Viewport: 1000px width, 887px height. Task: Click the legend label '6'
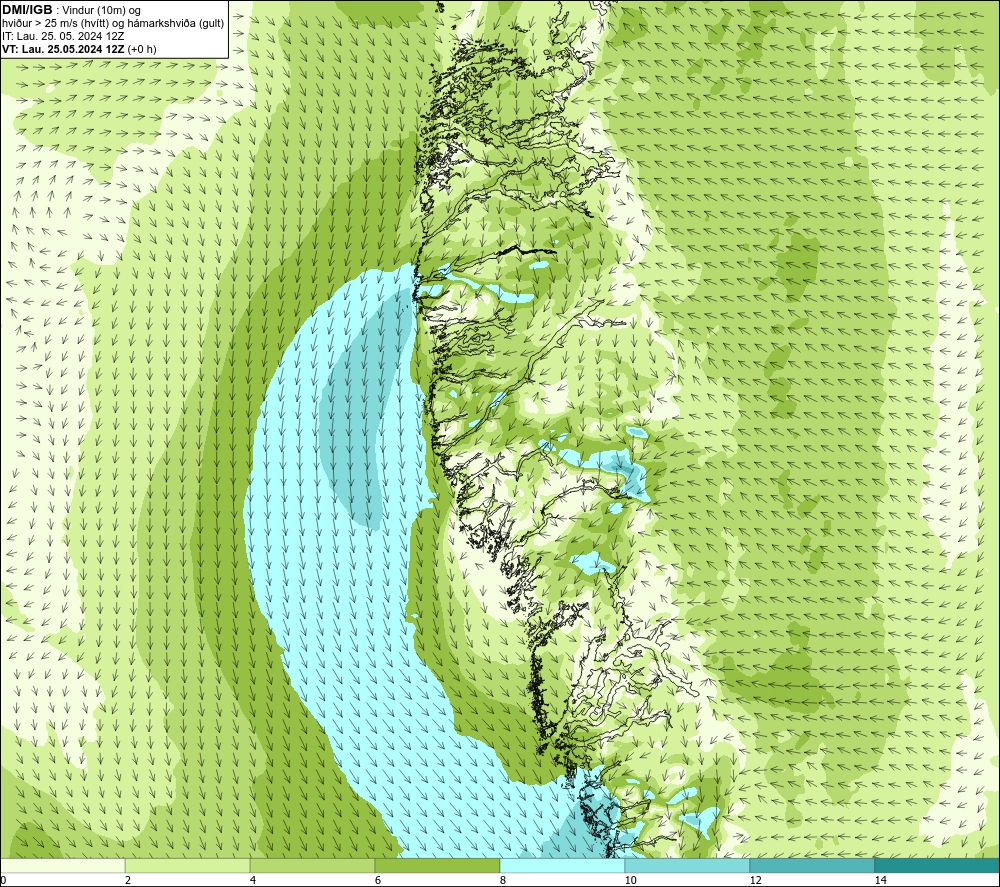pyautogui.click(x=378, y=880)
